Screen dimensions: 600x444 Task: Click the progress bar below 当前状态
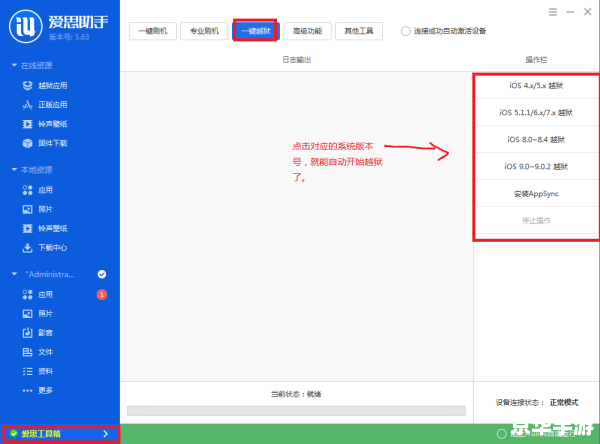click(296, 411)
